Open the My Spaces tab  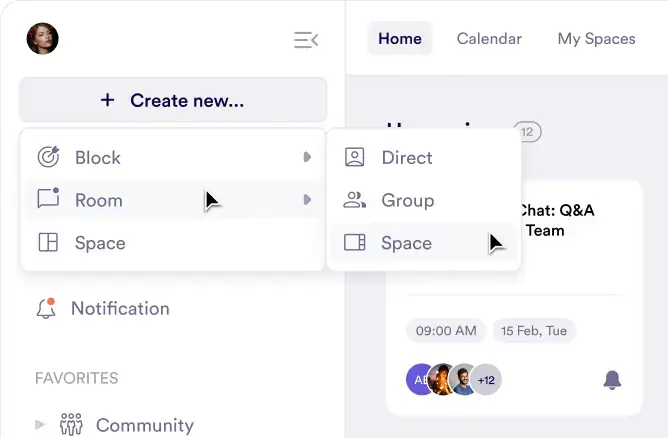pos(596,39)
